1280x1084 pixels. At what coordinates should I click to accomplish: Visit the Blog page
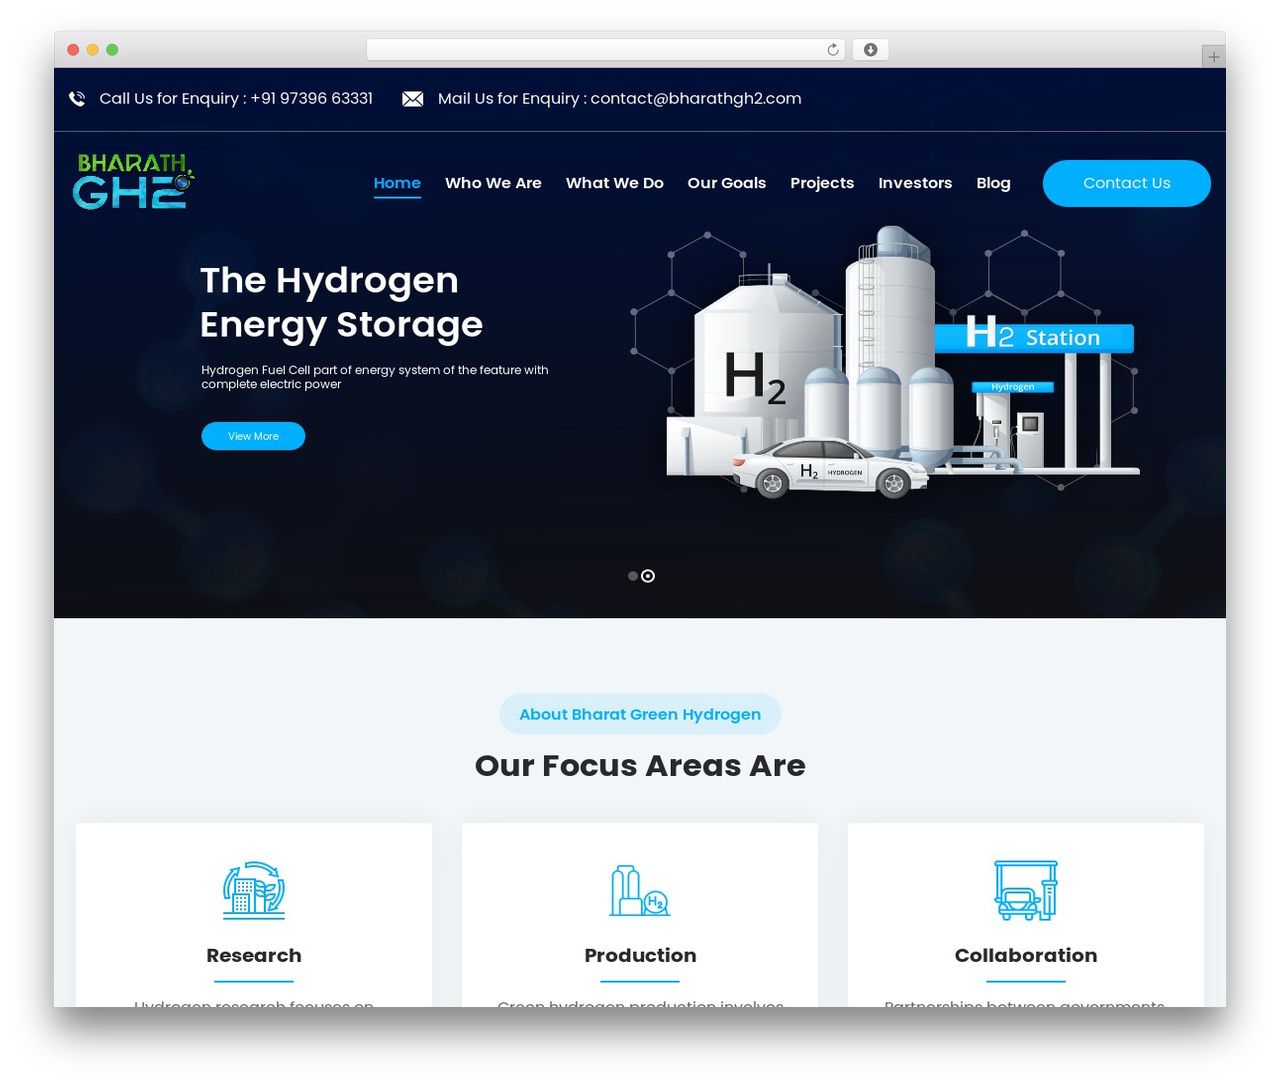coord(993,183)
